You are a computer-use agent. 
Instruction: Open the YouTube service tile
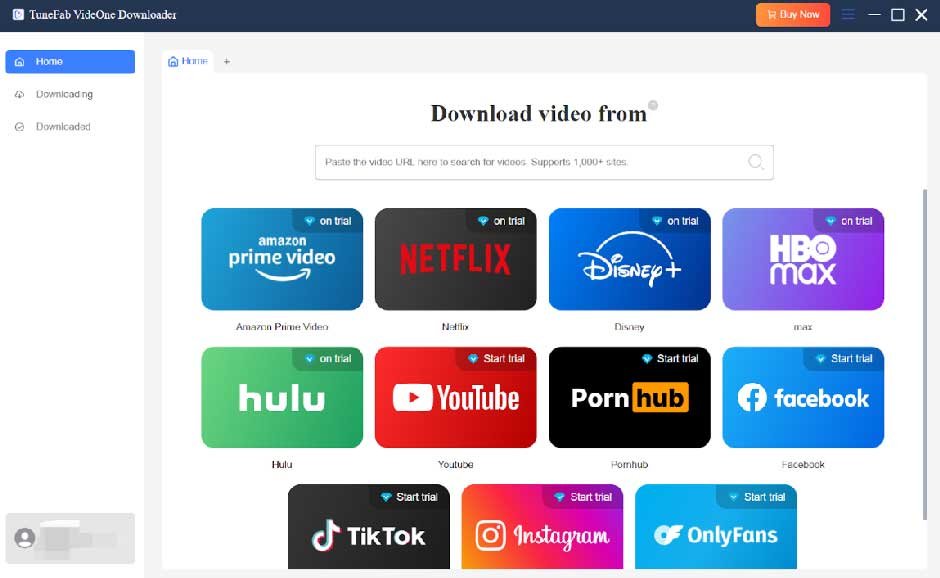click(456, 397)
